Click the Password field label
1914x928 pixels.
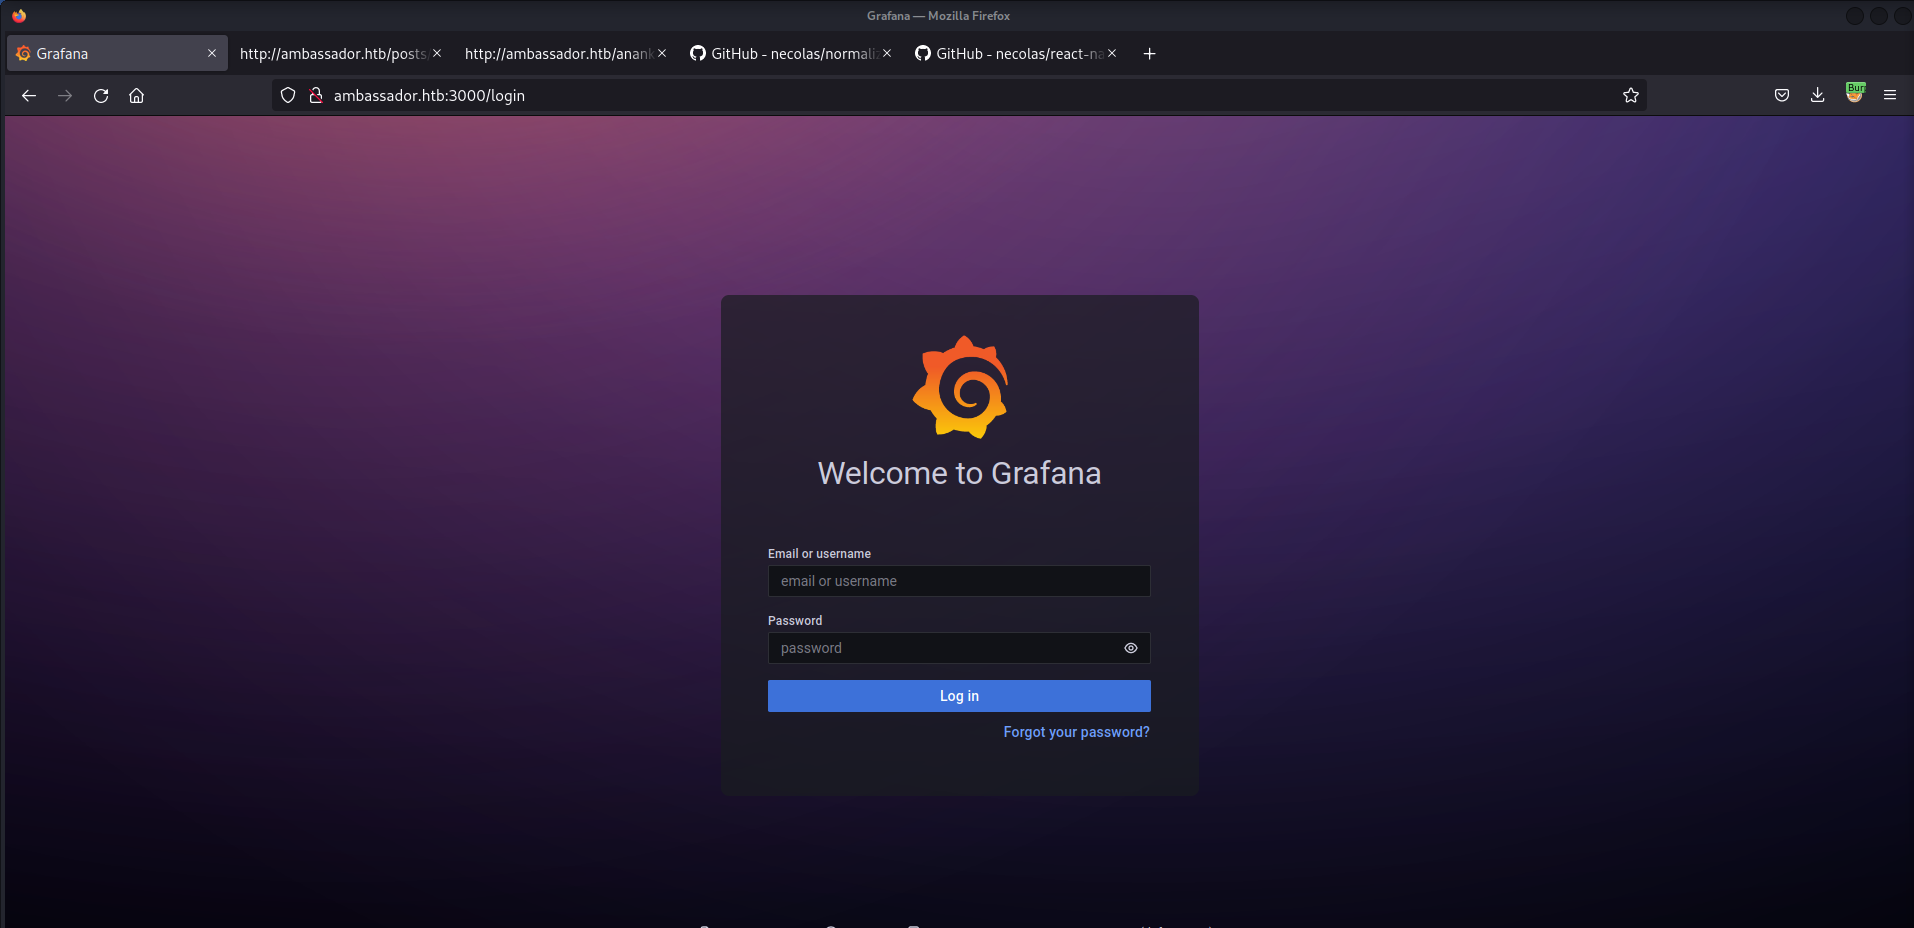[795, 621]
